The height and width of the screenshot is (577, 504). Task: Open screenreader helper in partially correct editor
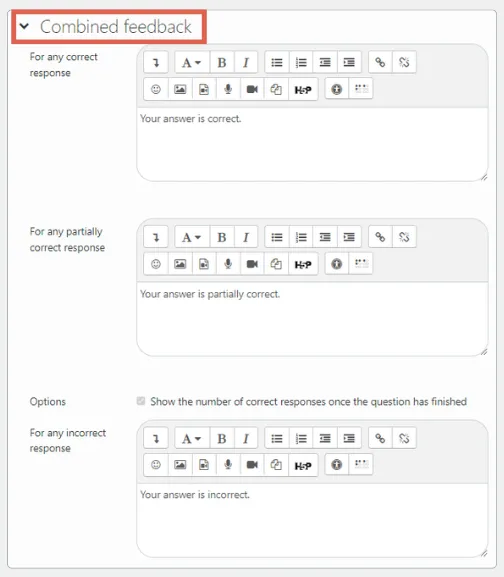[x=361, y=264]
